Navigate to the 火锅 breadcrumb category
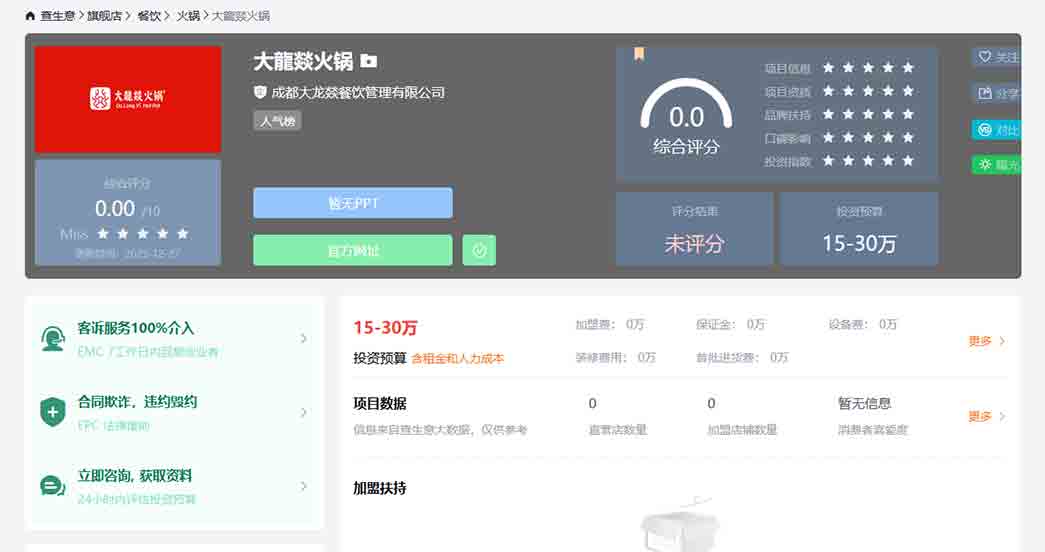Screen dimensions: 1045x552 click(x=188, y=16)
